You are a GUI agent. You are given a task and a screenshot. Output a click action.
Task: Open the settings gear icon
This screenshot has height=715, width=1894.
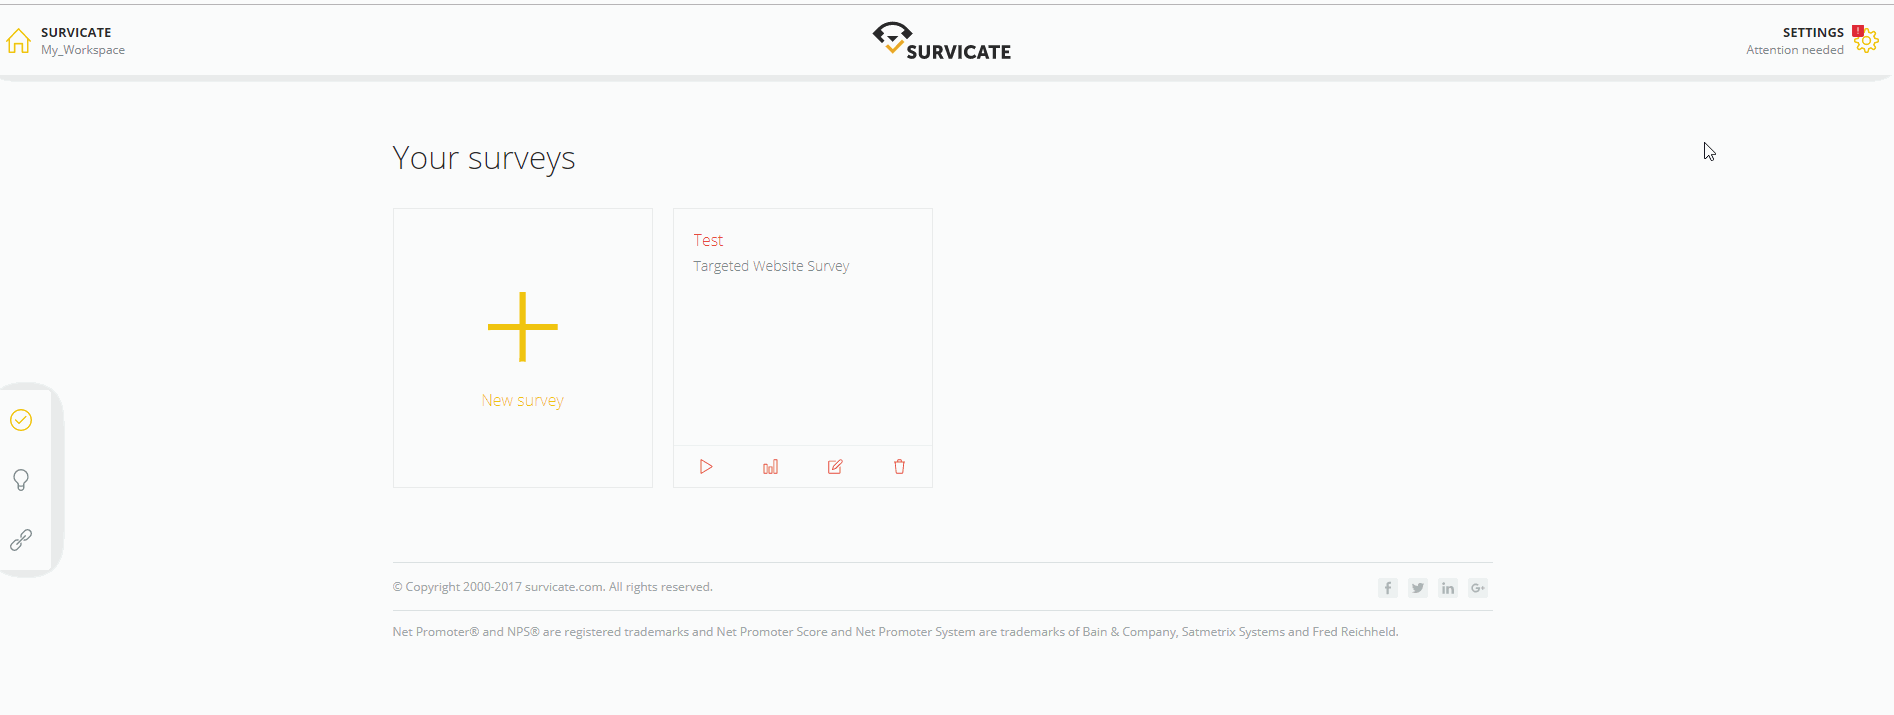pyautogui.click(x=1866, y=41)
